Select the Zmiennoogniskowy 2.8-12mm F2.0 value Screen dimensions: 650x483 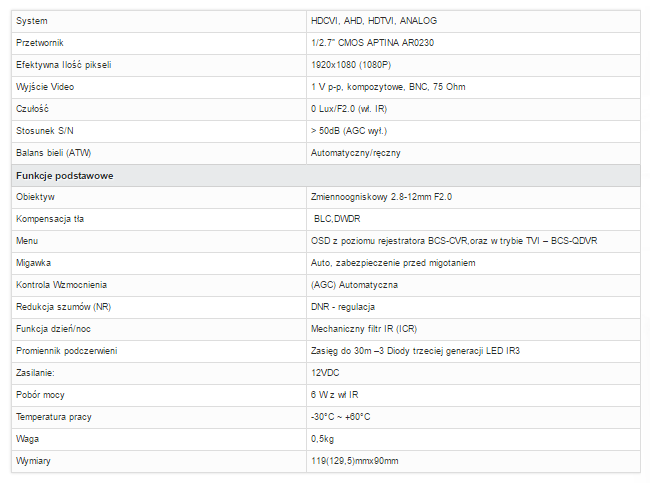(x=381, y=197)
